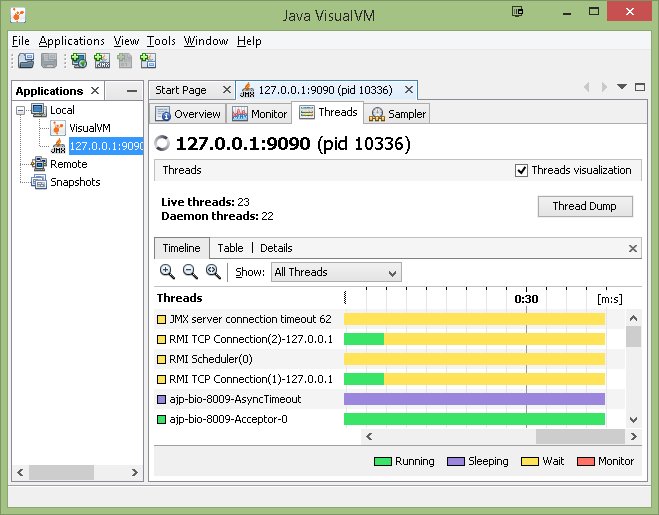Click the right document-tab scroll arrow
The height and width of the screenshot is (515, 659).
click(x=604, y=87)
